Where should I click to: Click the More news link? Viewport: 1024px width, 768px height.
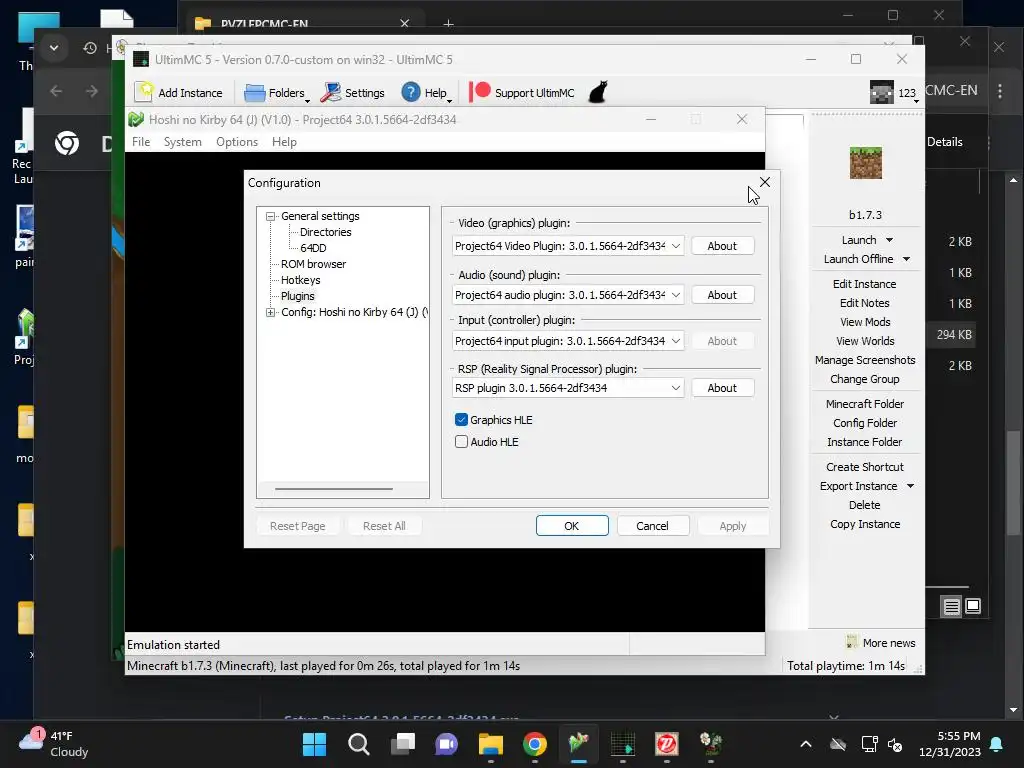tap(889, 643)
